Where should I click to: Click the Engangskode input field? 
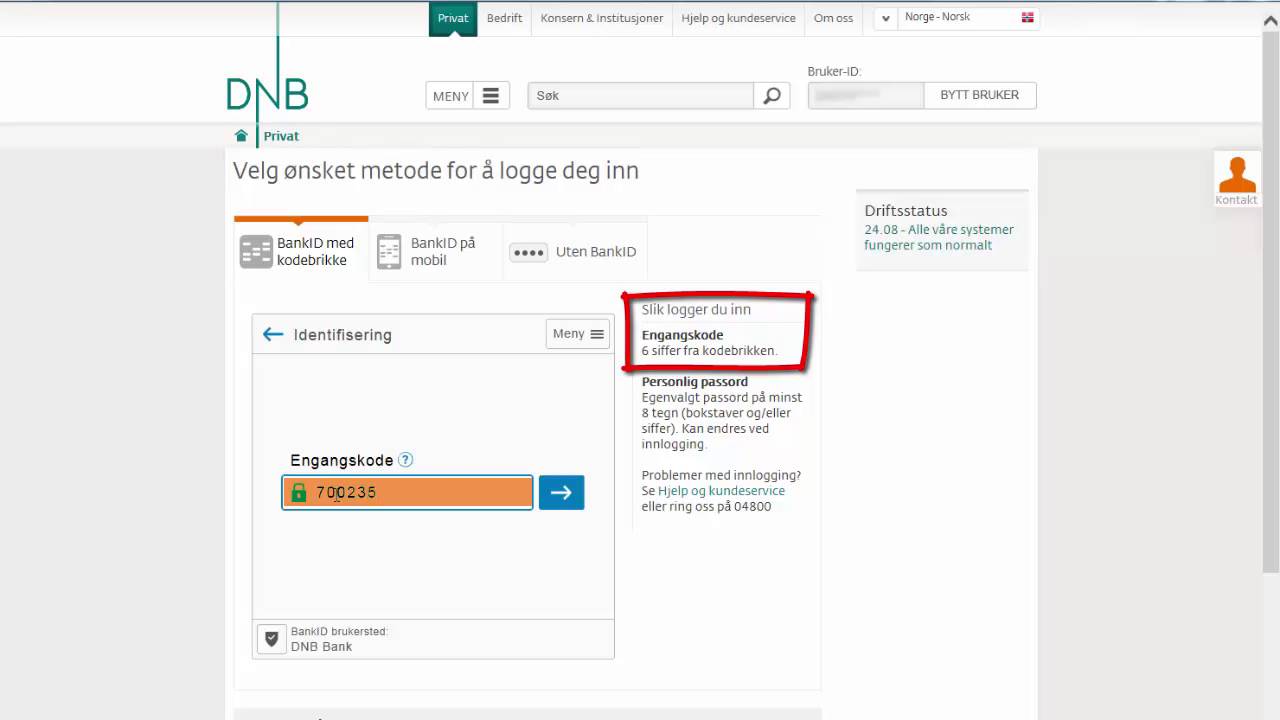pyautogui.click(x=407, y=492)
